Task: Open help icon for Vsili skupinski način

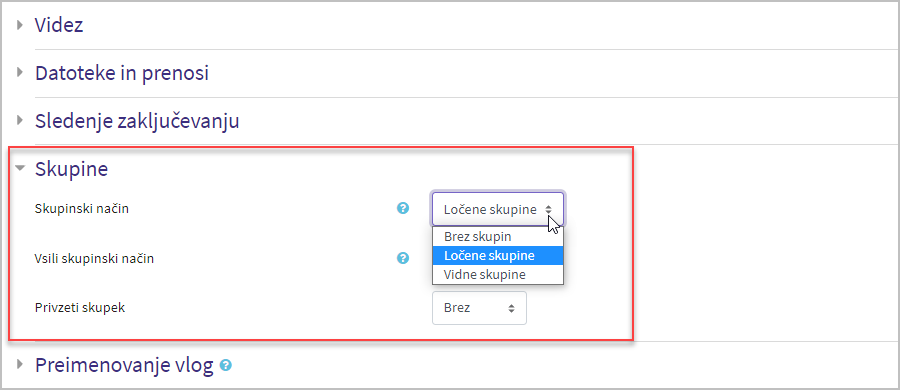Action: coord(403,258)
